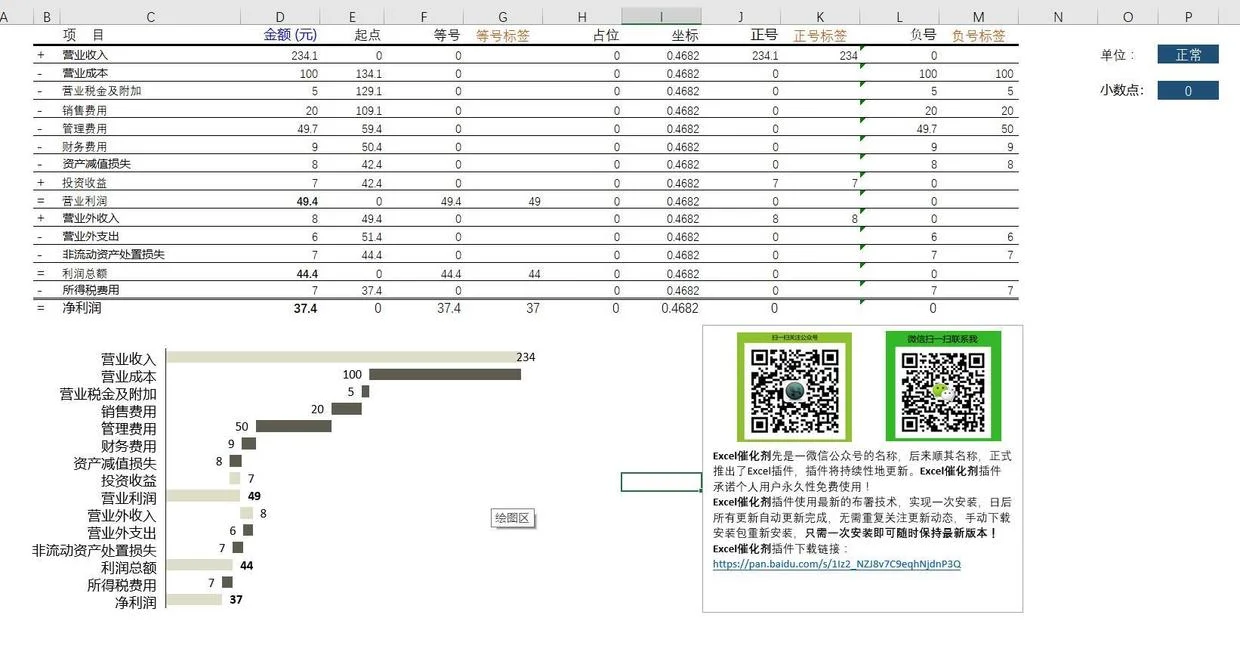
Task: Click the 等号标签 column header cell
Action: pyautogui.click(x=502, y=35)
